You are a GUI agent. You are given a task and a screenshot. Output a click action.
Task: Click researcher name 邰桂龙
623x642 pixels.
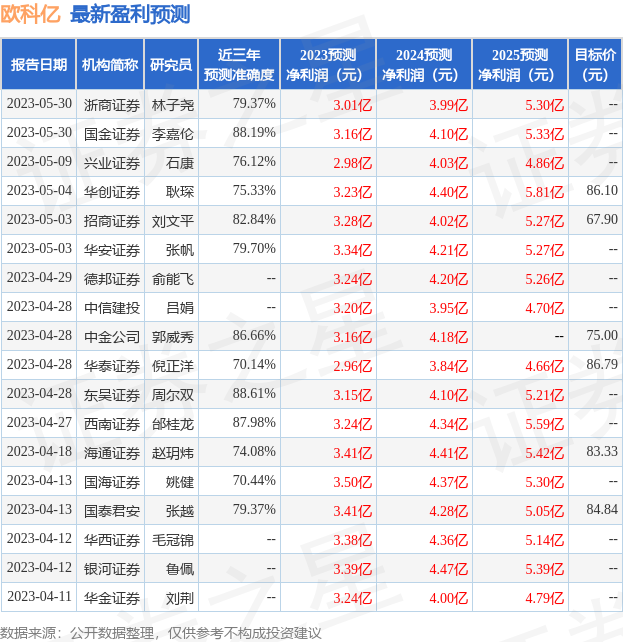click(x=173, y=424)
